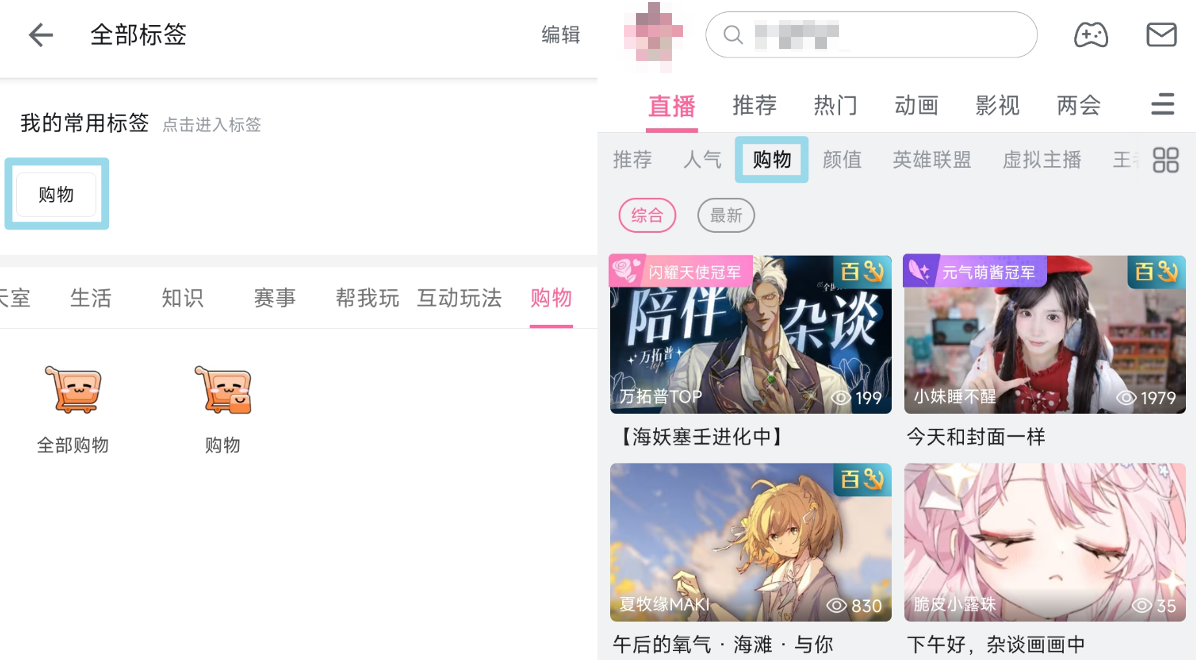Switch to the 推荐 top tab
The width and height of the screenshot is (1196, 660).
pos(754,105)
